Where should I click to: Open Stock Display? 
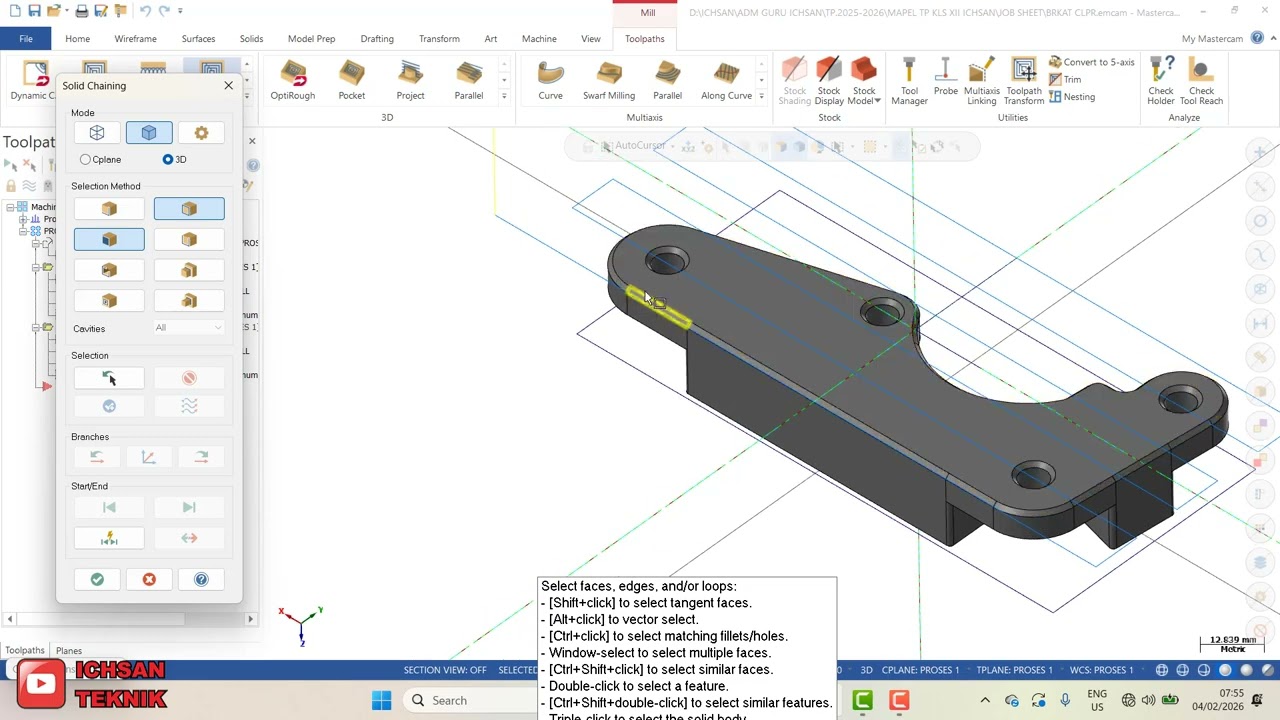pos(829,81)
